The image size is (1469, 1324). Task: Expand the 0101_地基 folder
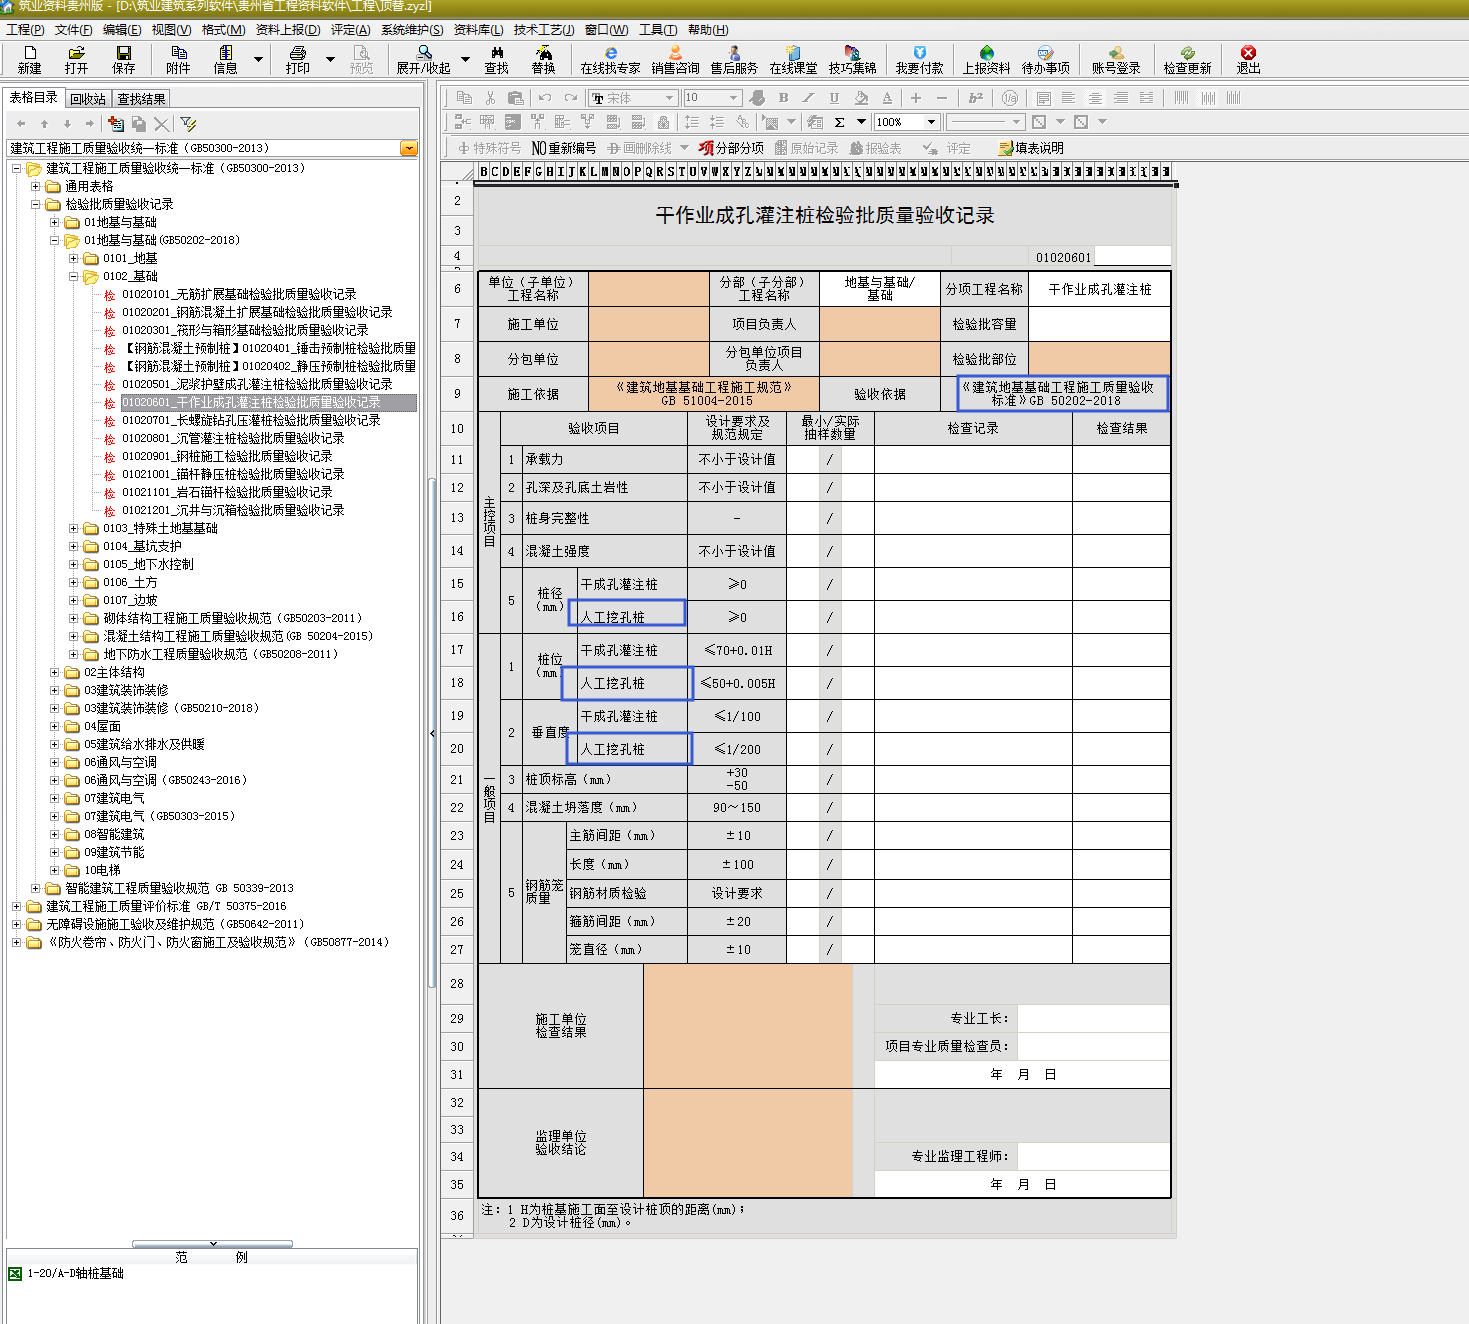pos(73,258)
